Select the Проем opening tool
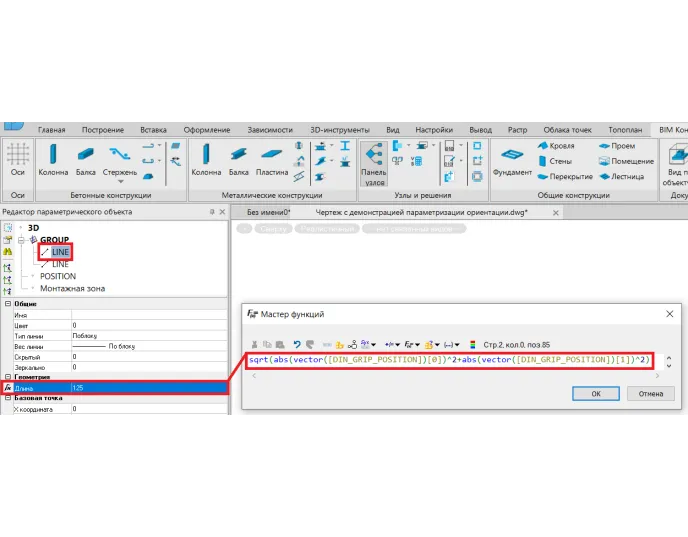Screen dimensions: 688x537 tap(617, 146)
